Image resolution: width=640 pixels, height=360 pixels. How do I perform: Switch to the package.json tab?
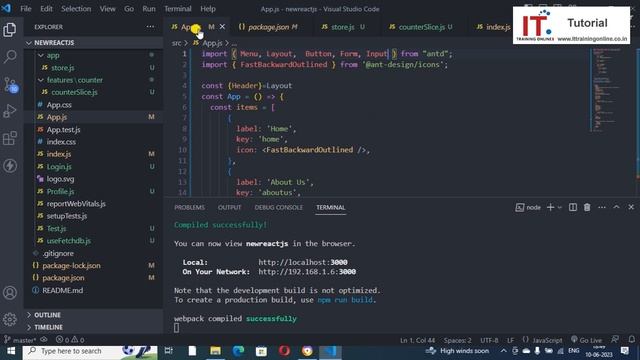tap(269, 27)
